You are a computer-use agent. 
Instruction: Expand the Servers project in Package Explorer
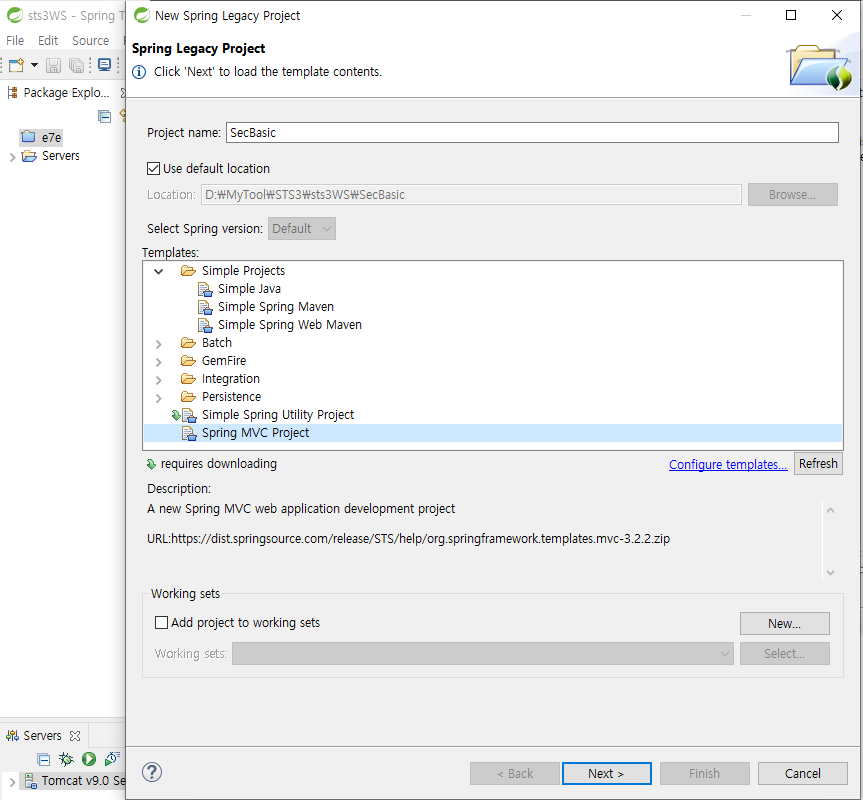click(x=12, y=157)
